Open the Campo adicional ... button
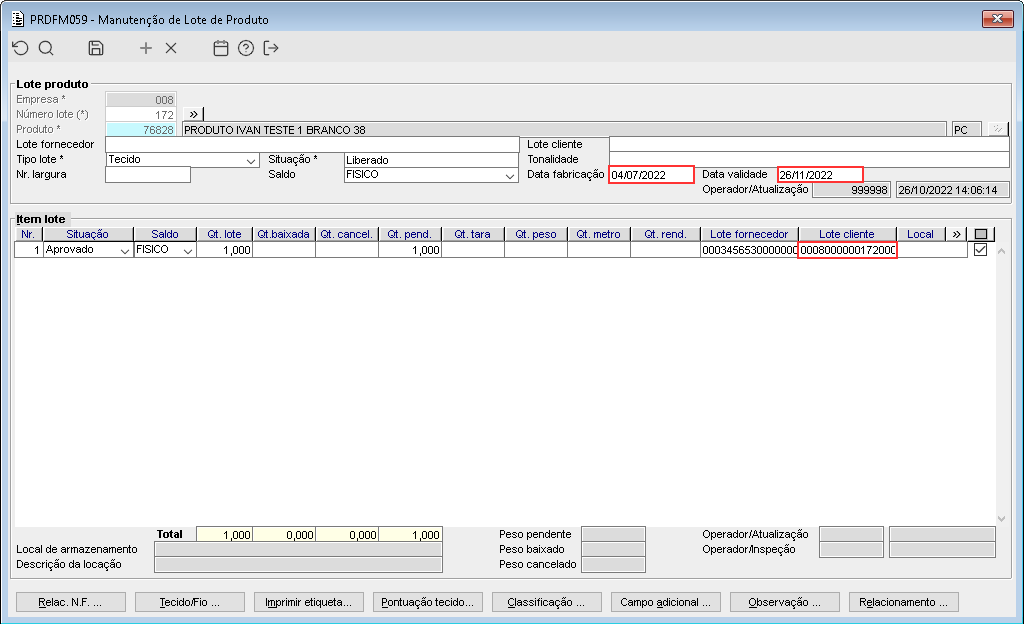This screenshot has height=624, width=1024. point(665,602)
